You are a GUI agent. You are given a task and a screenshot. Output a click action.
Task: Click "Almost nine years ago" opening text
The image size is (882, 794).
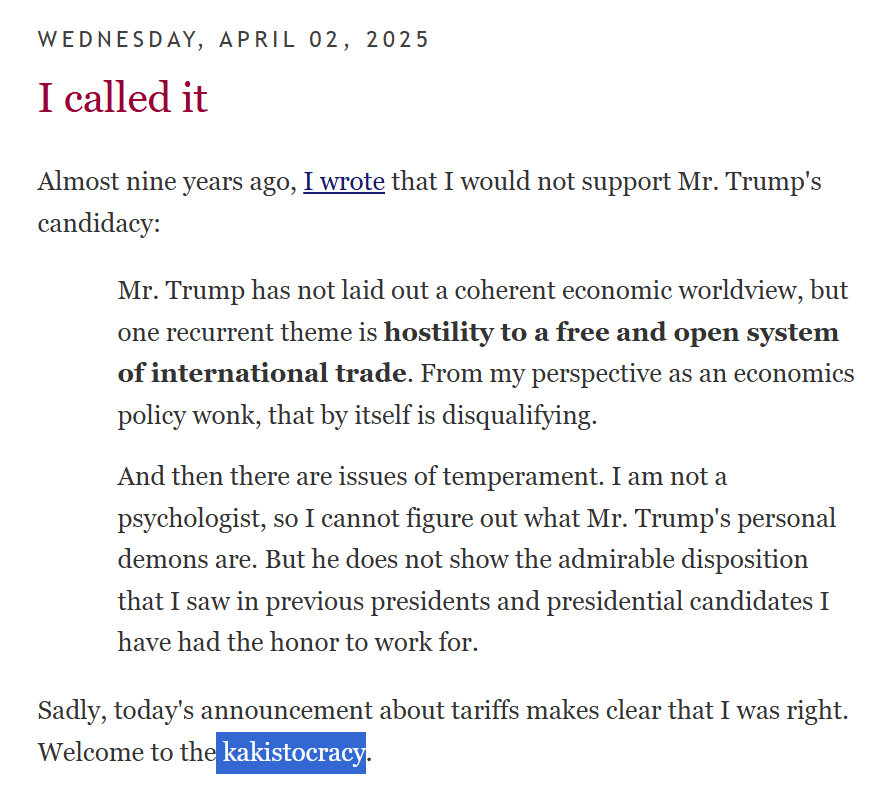167,182
